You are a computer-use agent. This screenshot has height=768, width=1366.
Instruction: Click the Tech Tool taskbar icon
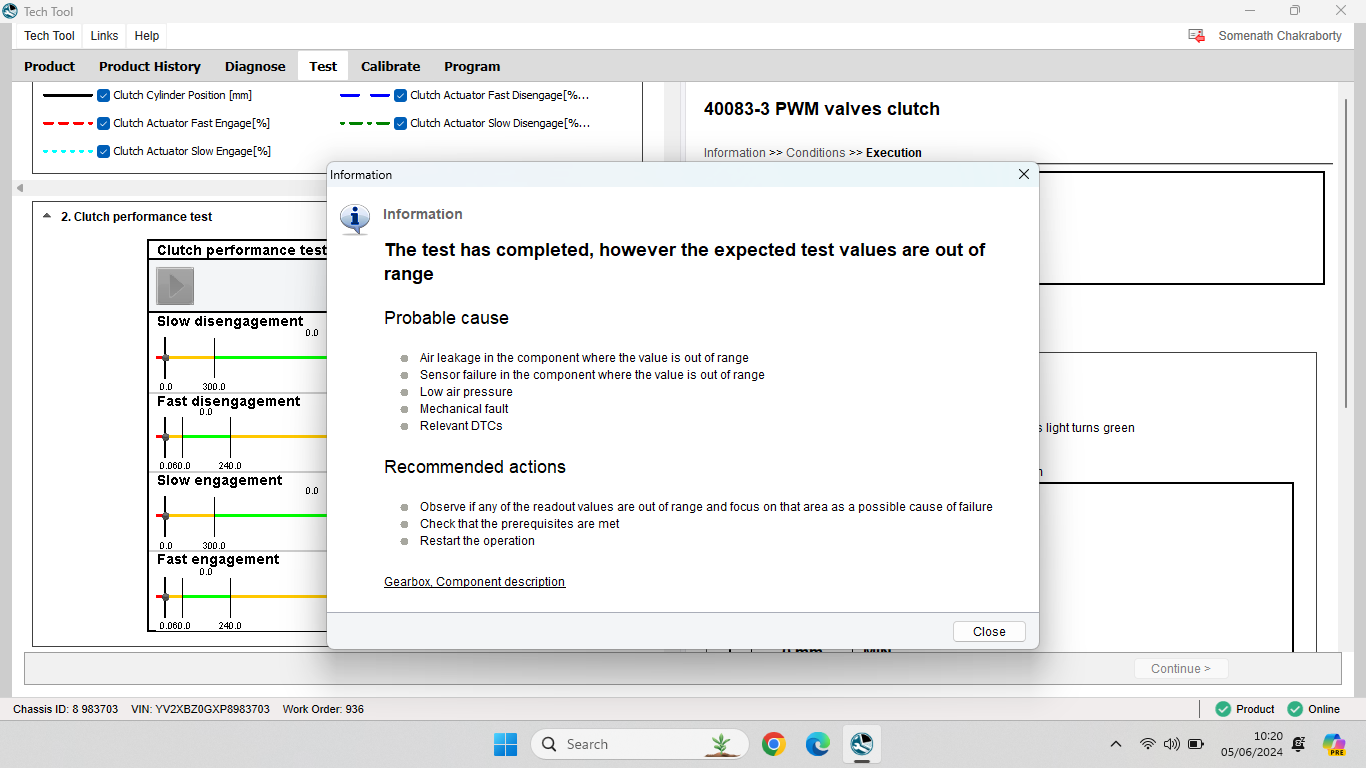(862, 744)
